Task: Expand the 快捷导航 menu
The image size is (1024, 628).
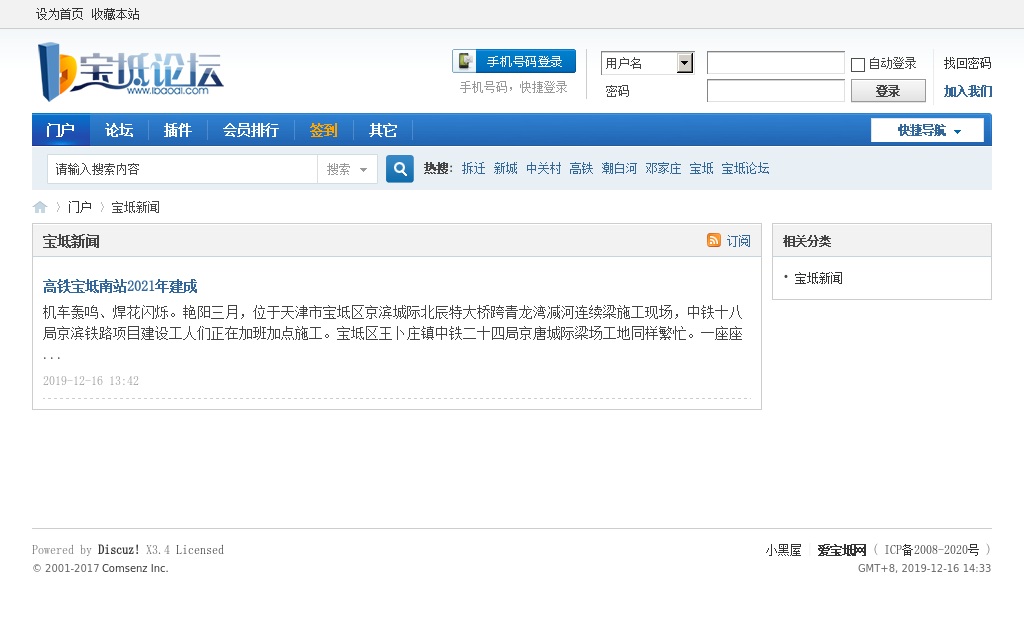Action: [927, 130]
